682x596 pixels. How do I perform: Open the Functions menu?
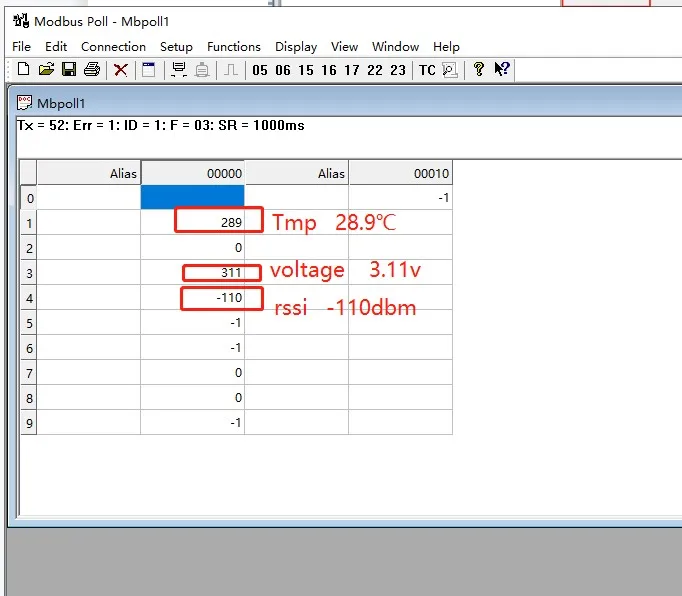point(233,46)
